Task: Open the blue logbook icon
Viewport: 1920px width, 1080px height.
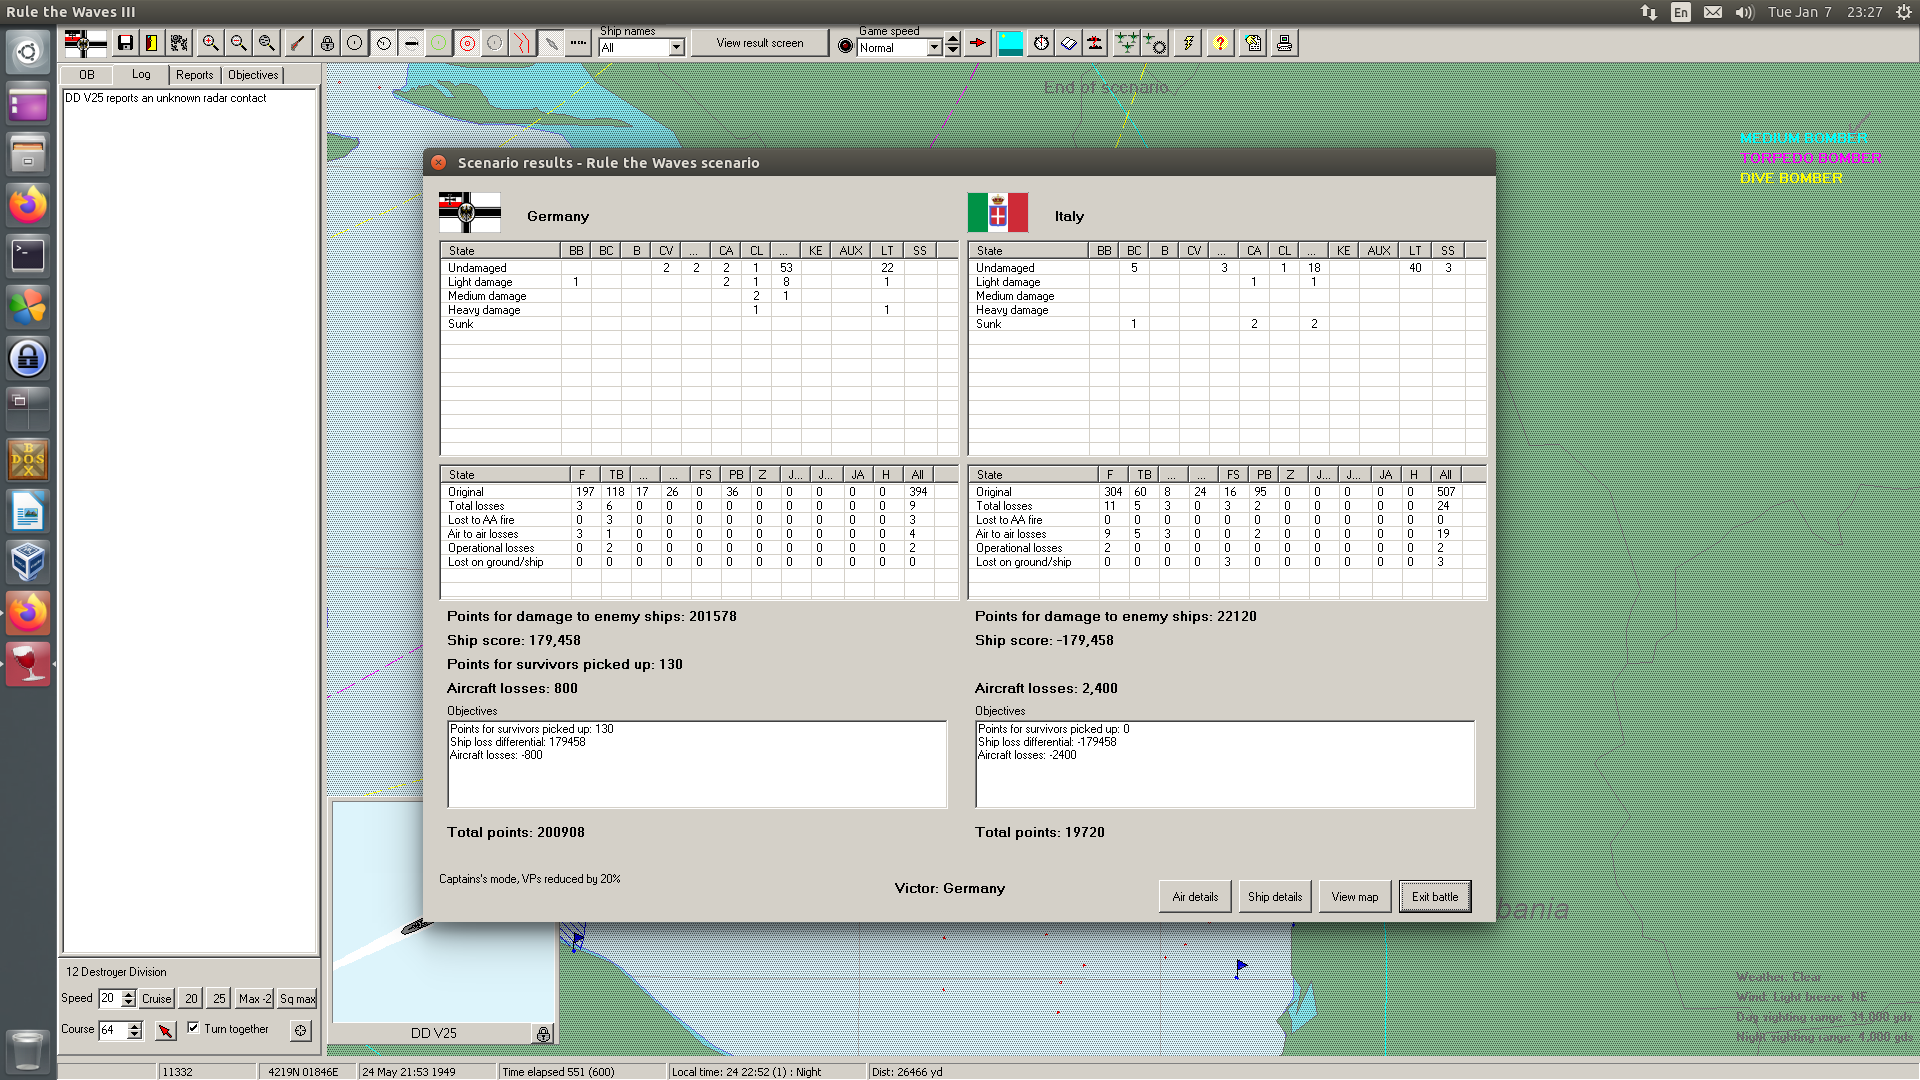Action: pyautogui.click(x=1068, y=43)
